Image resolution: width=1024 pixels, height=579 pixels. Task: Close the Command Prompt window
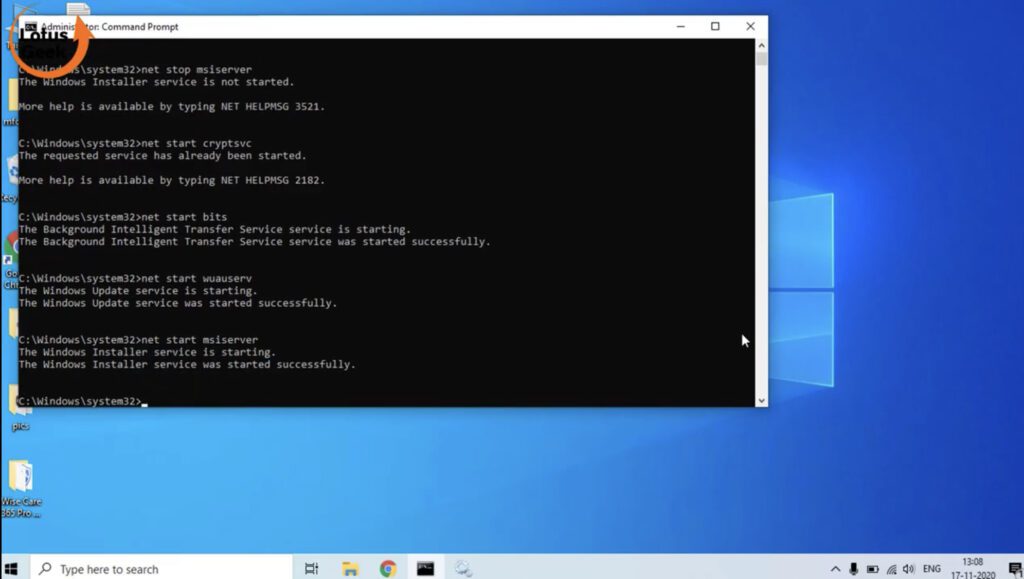tap(750, 26)
